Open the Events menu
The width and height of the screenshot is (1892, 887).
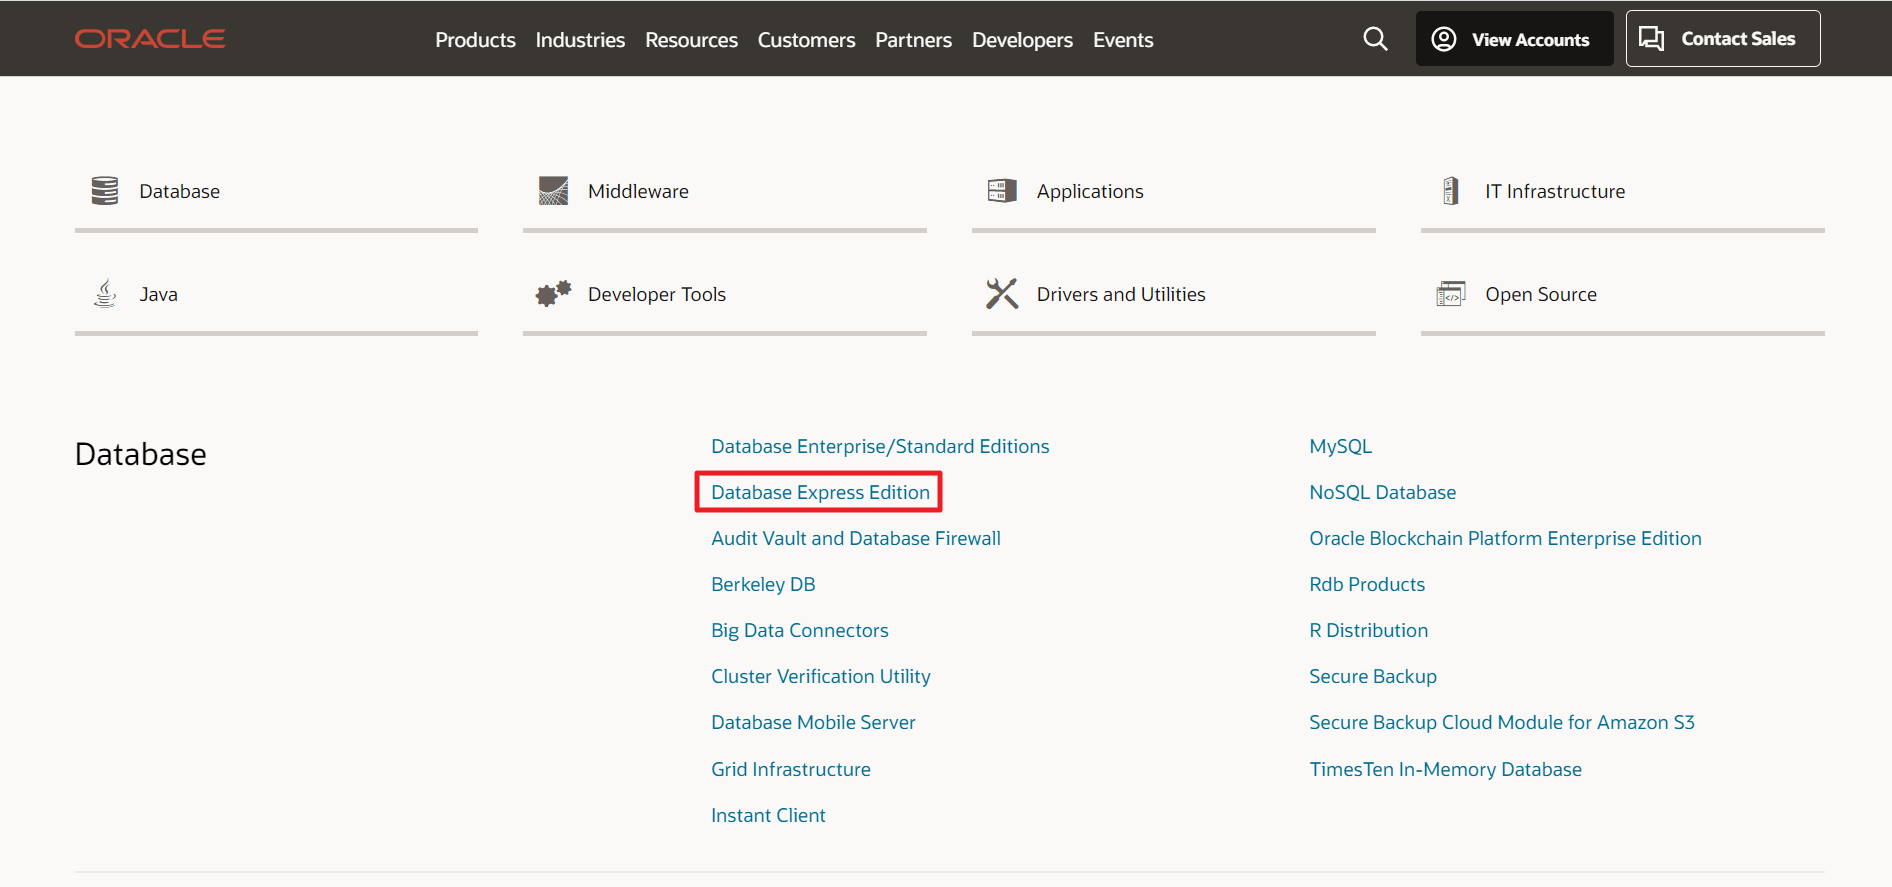[1123, 40]
